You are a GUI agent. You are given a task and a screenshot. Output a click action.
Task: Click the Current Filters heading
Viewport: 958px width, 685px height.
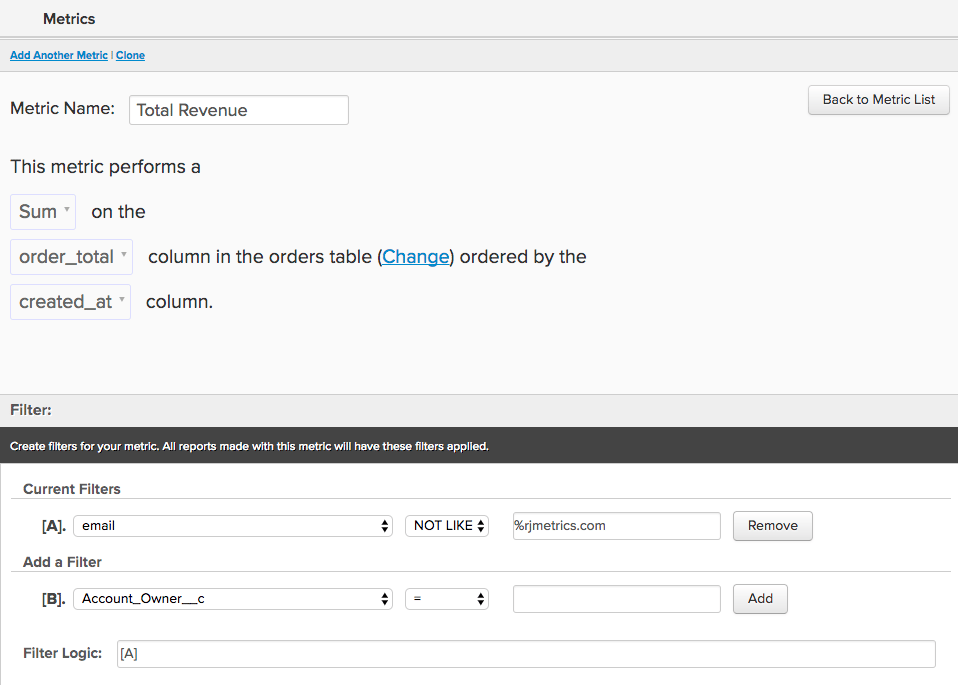pos(70,489)
